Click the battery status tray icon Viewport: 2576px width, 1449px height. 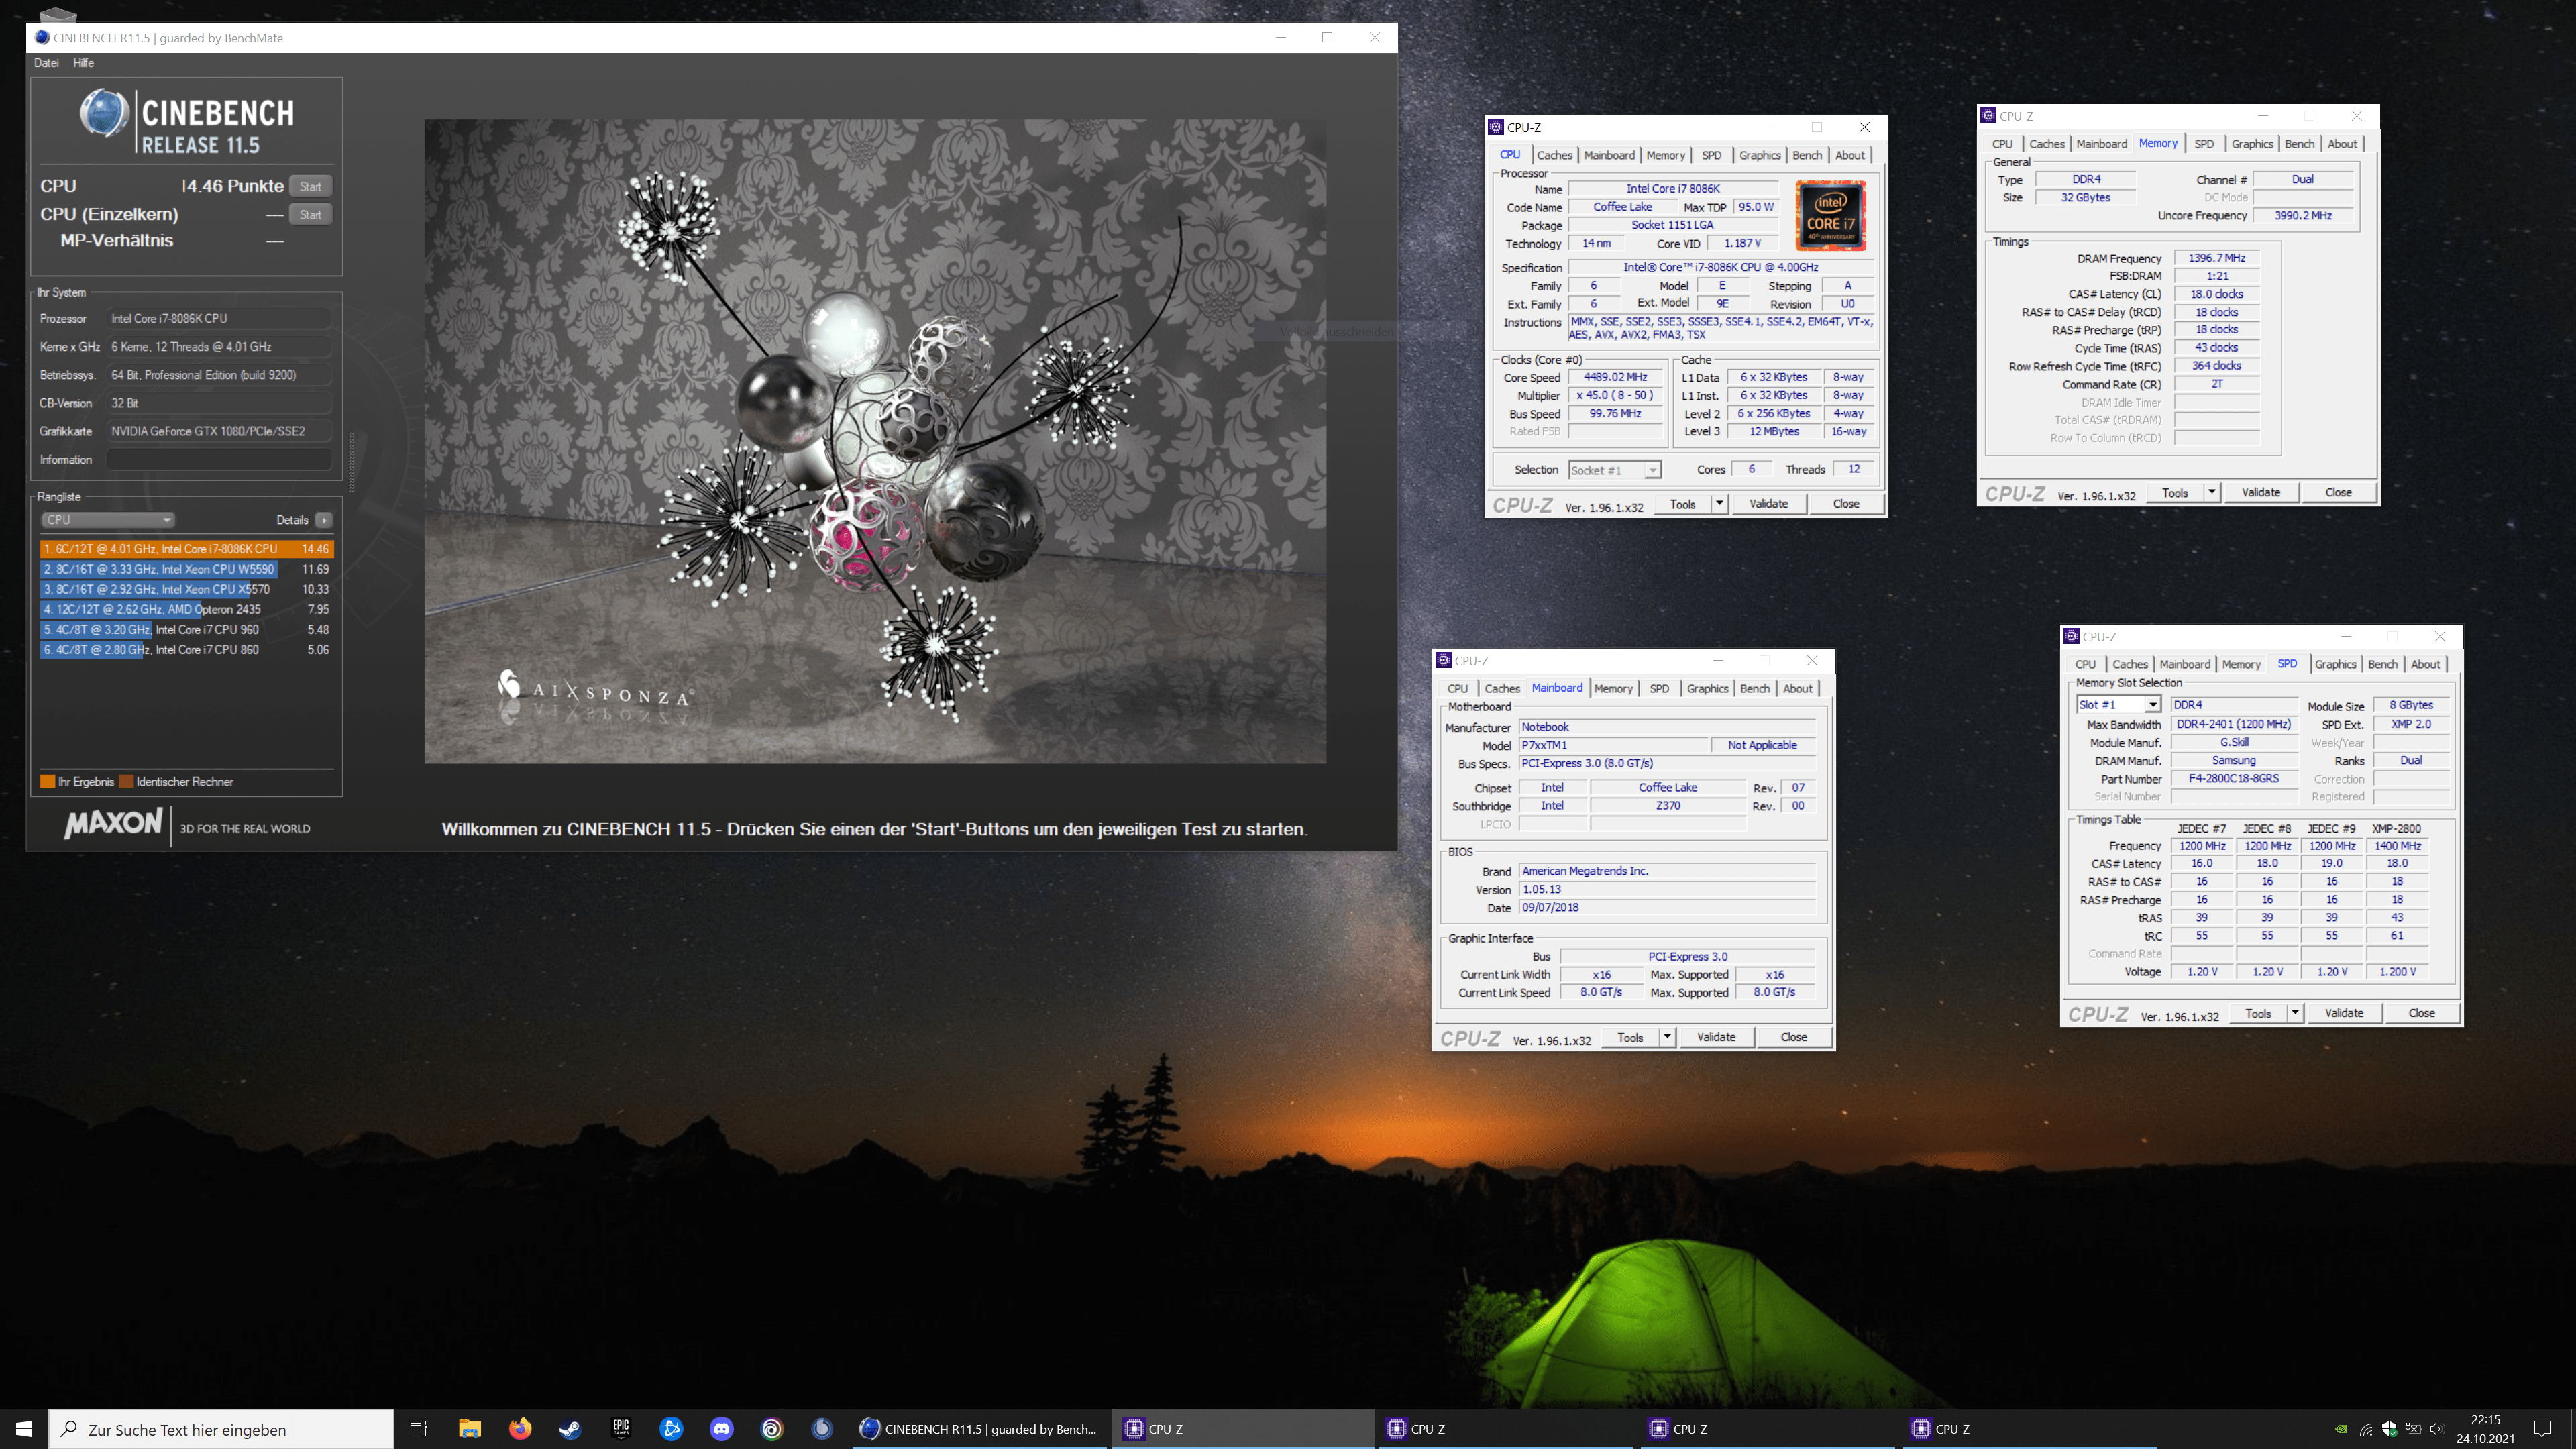point(2413,1429)
